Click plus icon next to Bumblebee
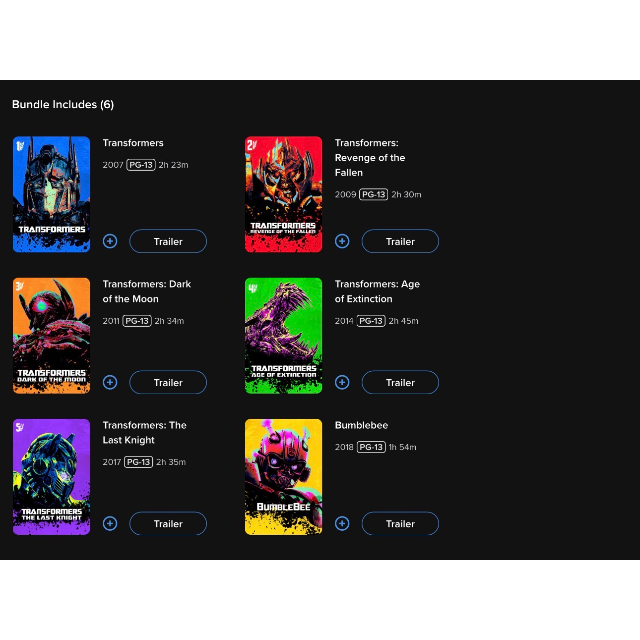The height and width of the screenshot is (640, 640). pyautogui.click(x=342, y=523)
